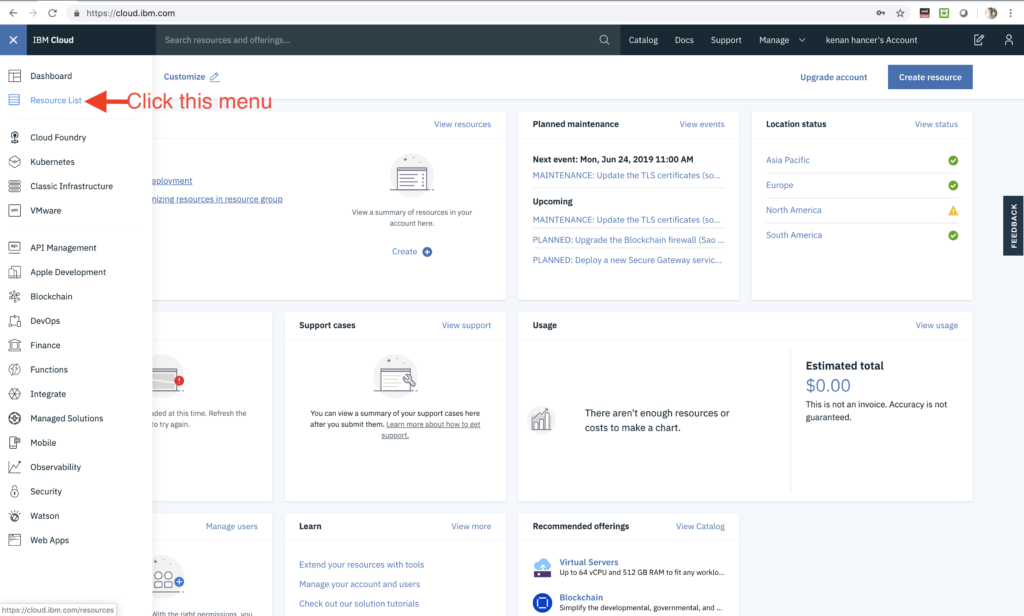
Task: Open Catalog in the top navigation
Action: click(643, 40)
